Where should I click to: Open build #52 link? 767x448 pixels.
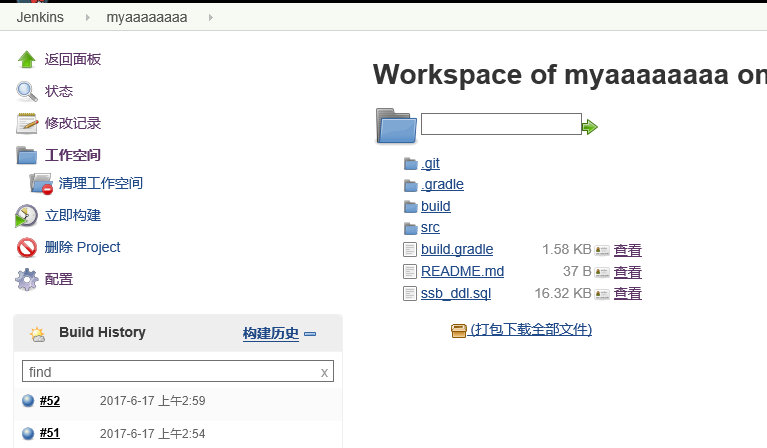click(x=50, y=401)
